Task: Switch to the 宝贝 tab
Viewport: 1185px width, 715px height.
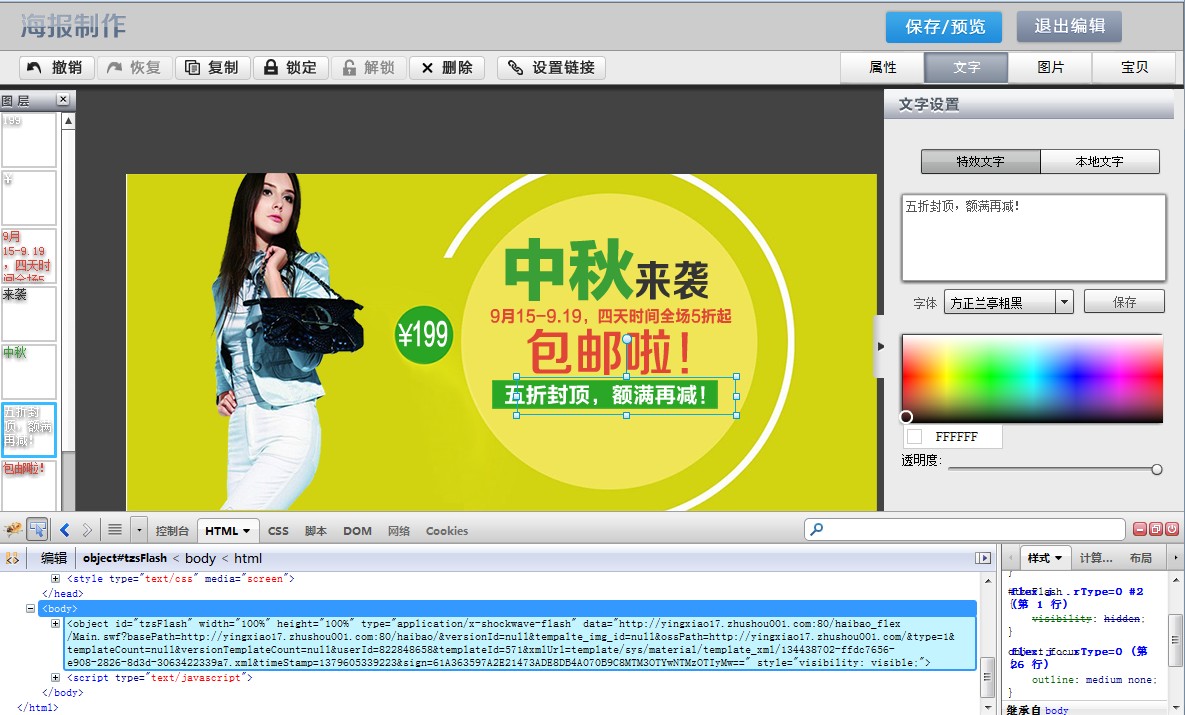Action: coord(1134,67)
